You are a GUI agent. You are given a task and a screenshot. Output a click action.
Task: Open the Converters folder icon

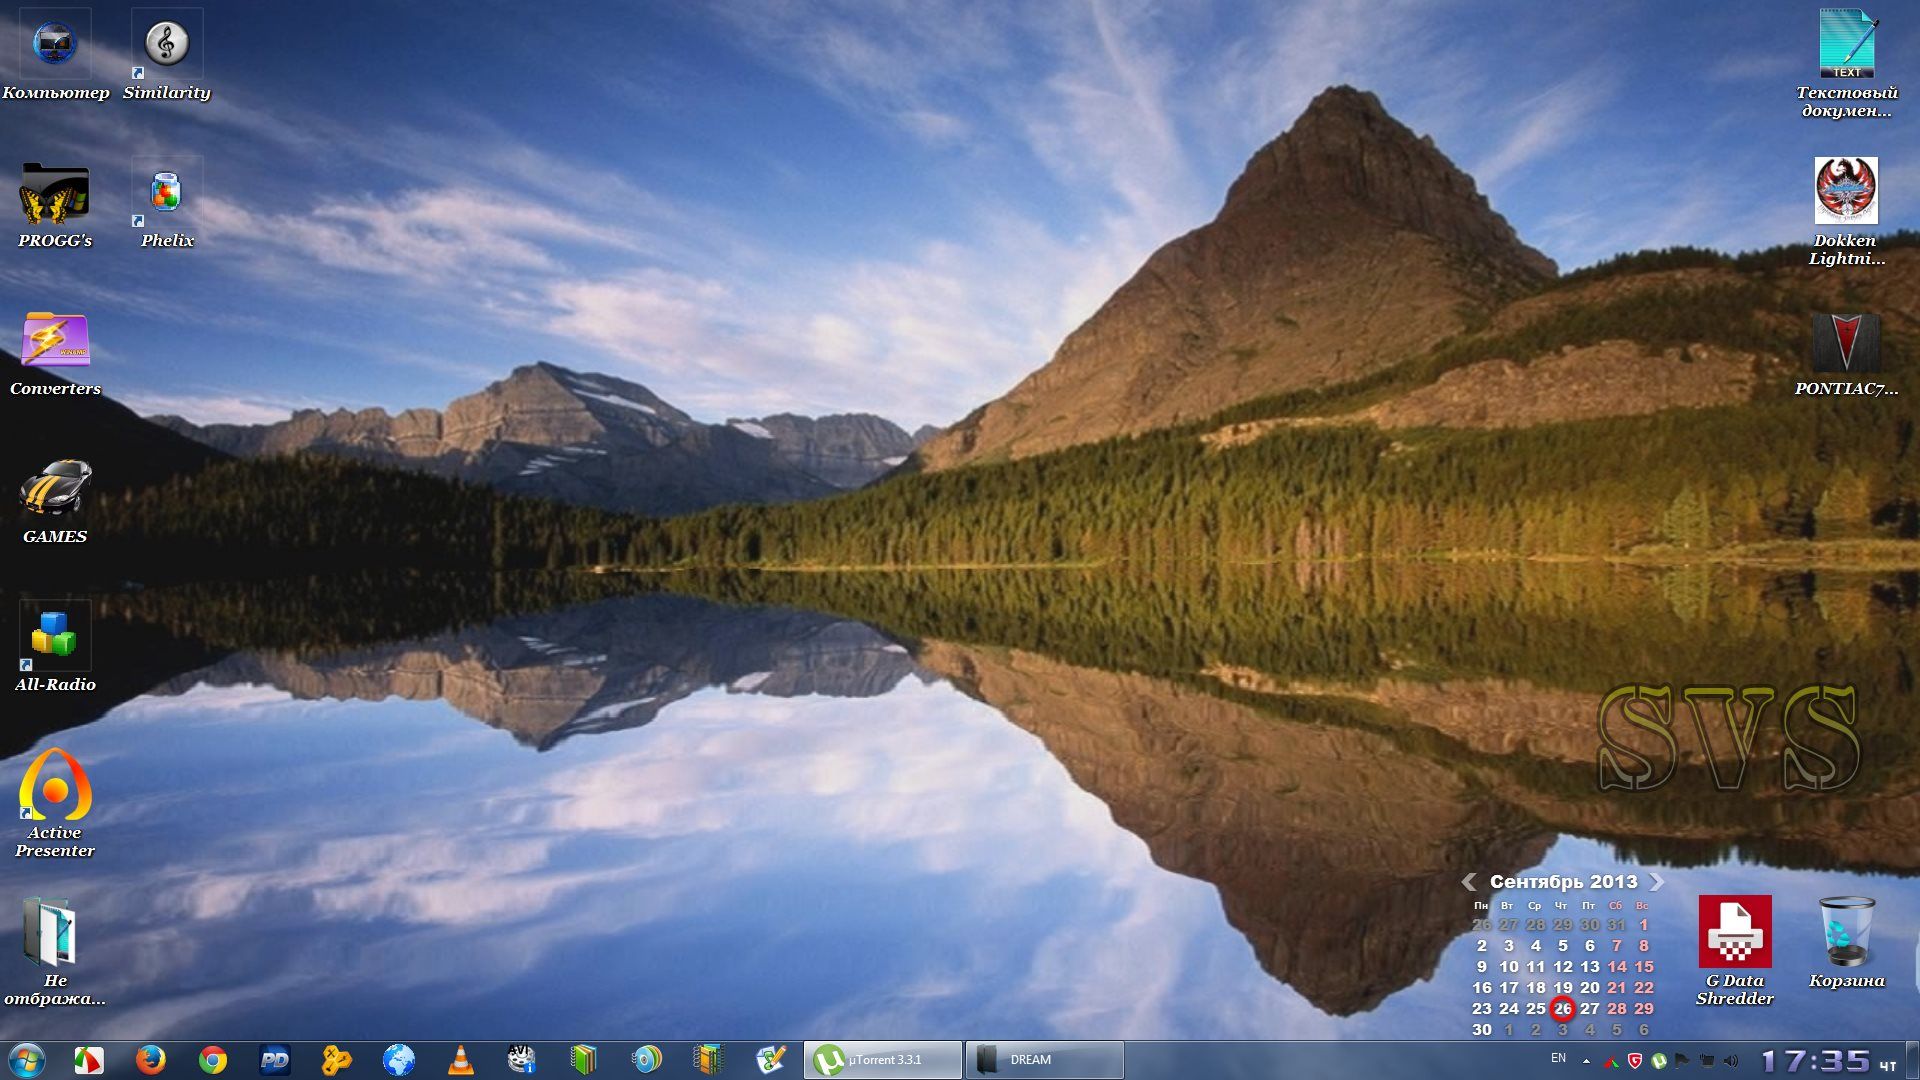tap(55, 353)
